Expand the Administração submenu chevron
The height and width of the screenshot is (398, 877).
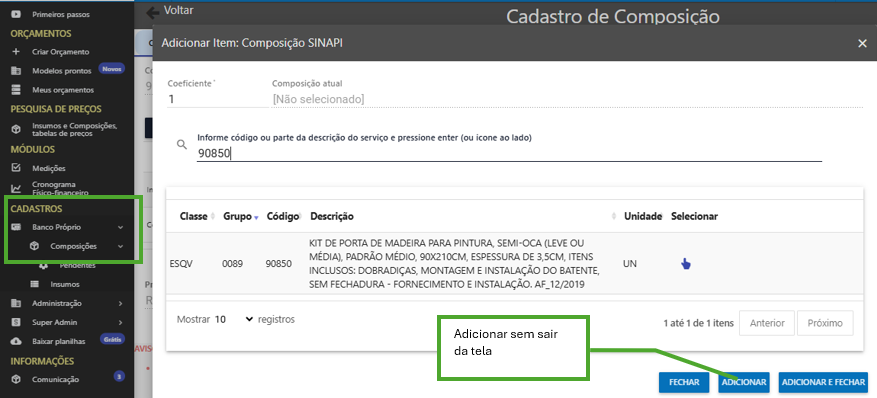click(121, 304)
